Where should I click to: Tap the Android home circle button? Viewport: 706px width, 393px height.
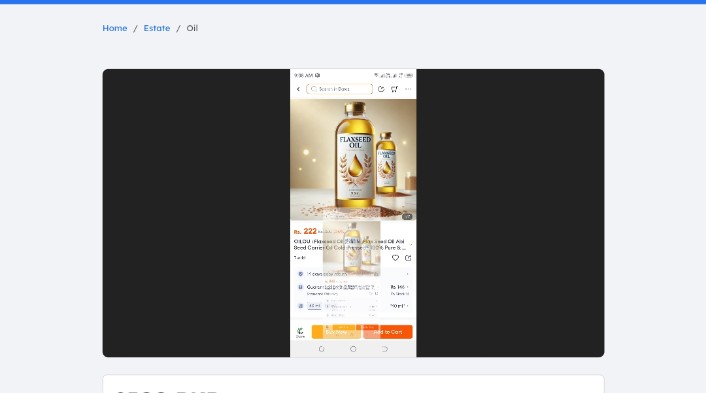353,349
